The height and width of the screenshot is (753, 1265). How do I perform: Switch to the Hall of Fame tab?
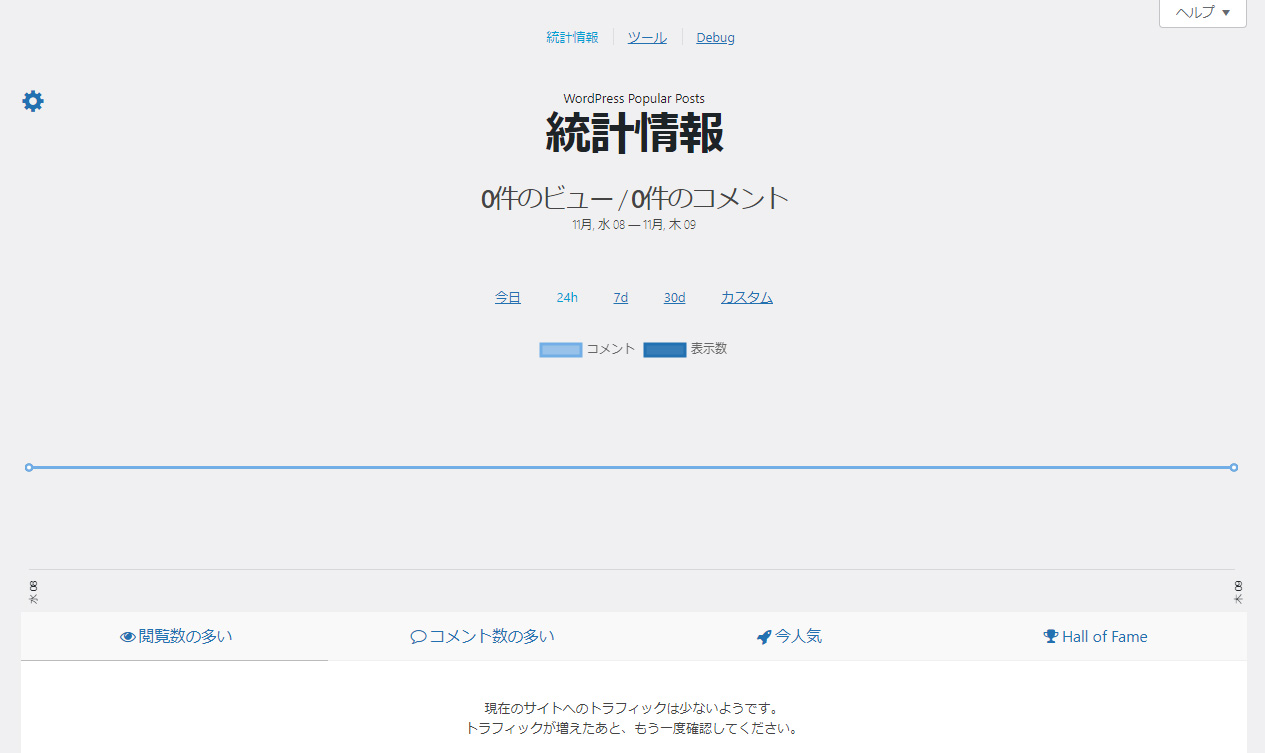tap(1095, 636)
